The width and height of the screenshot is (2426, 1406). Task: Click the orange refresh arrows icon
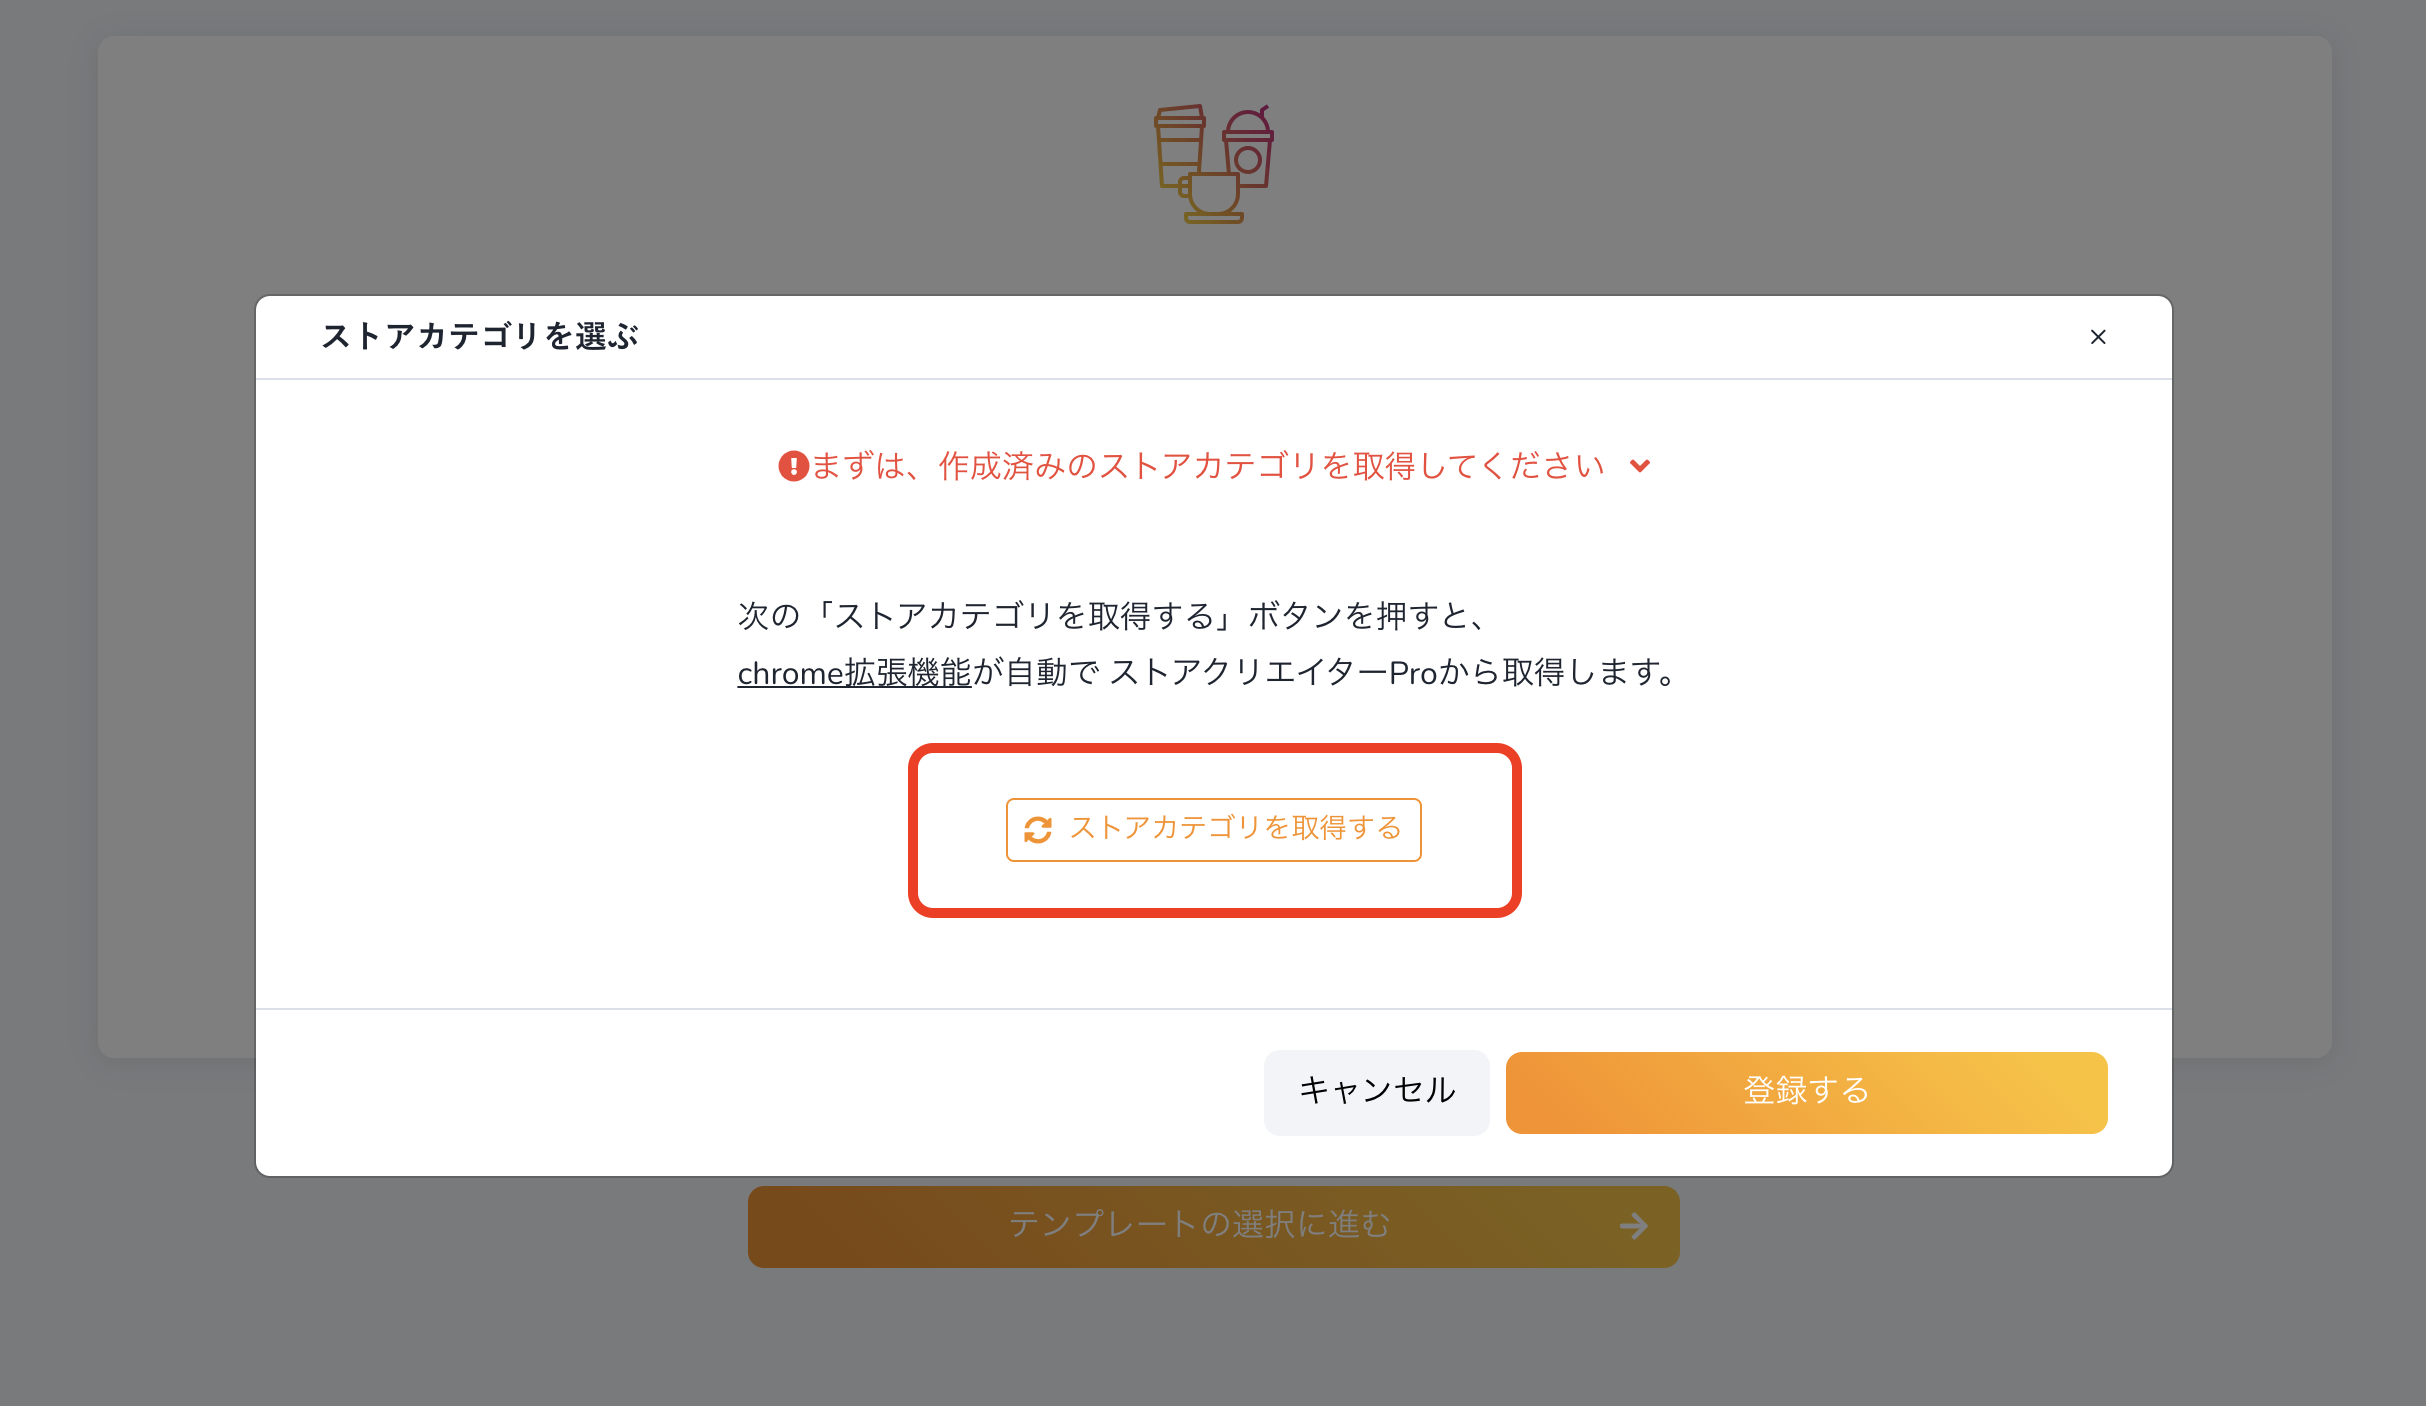1038,830
